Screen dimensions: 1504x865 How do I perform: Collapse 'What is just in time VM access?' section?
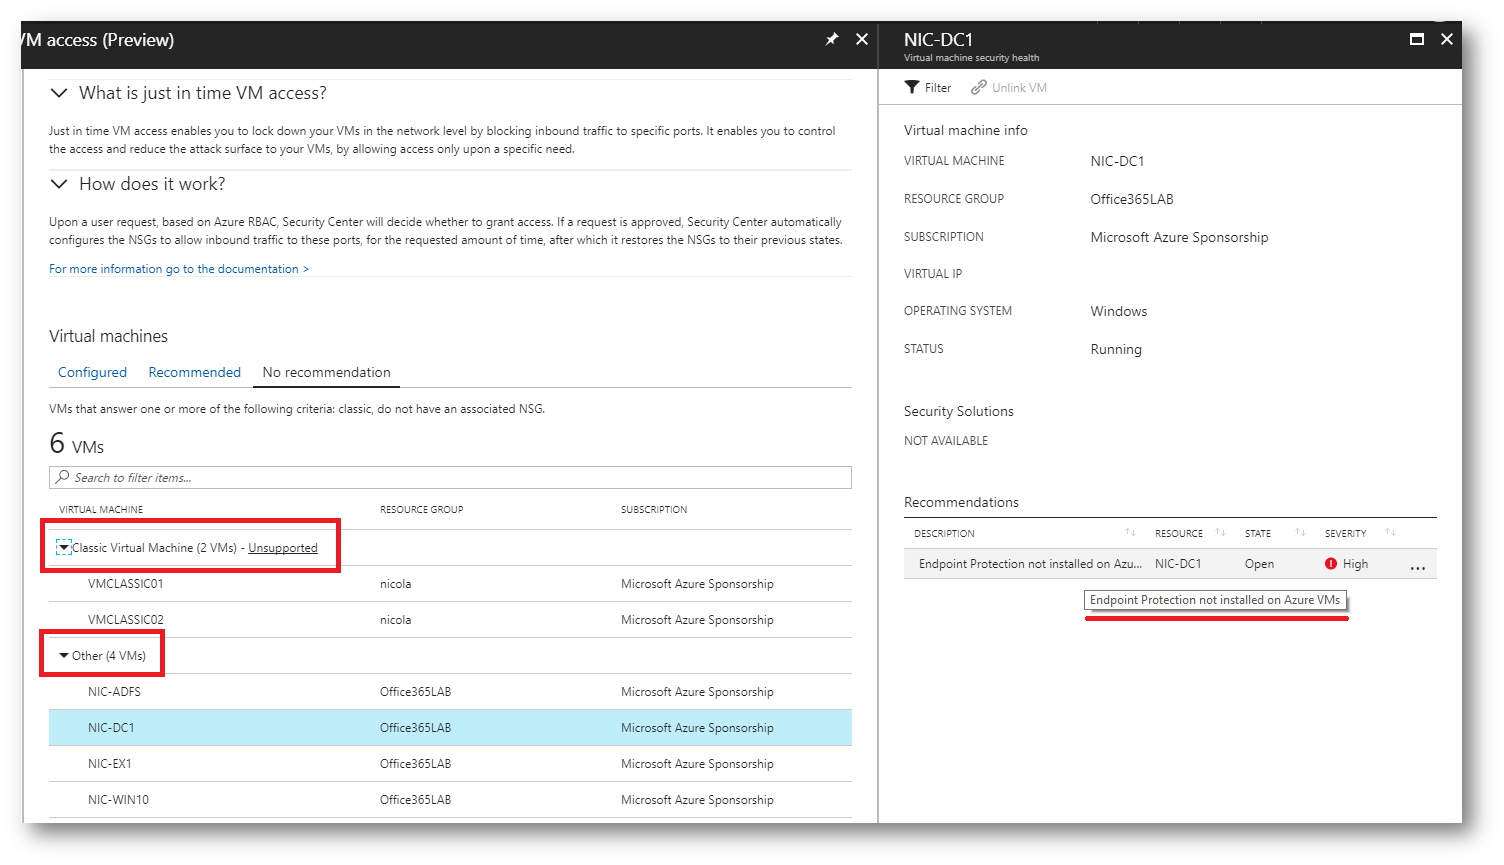[x=59, y=93]
